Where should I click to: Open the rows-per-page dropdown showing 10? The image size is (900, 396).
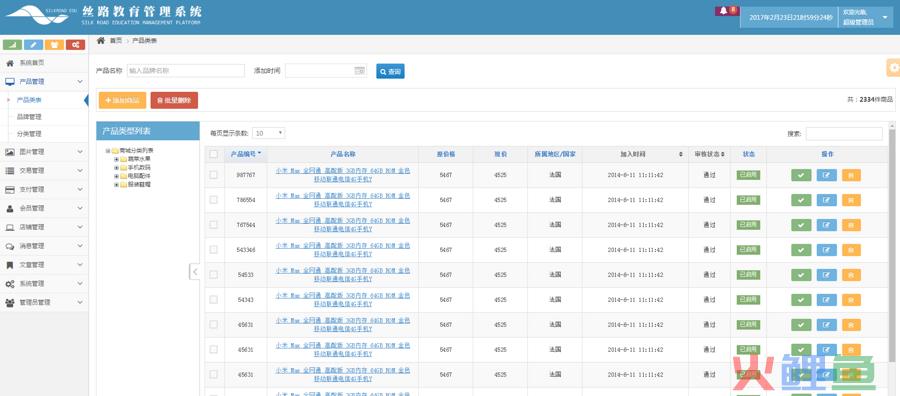point(269,133)
